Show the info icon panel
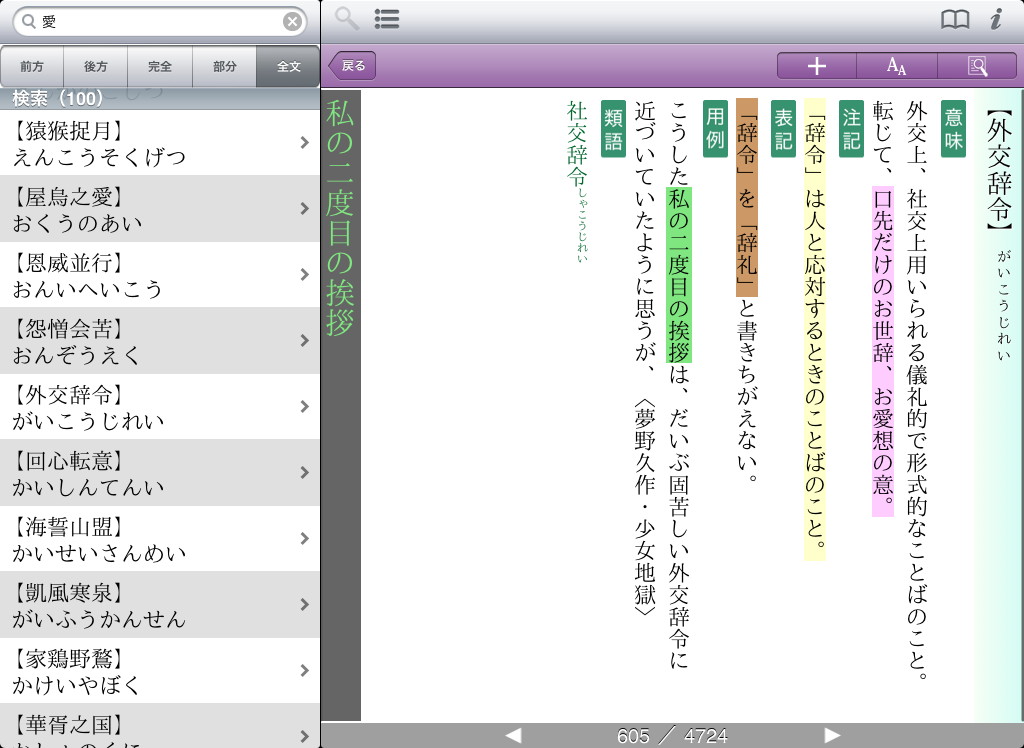The image size is (1024, 748). [x=996, y=19]
